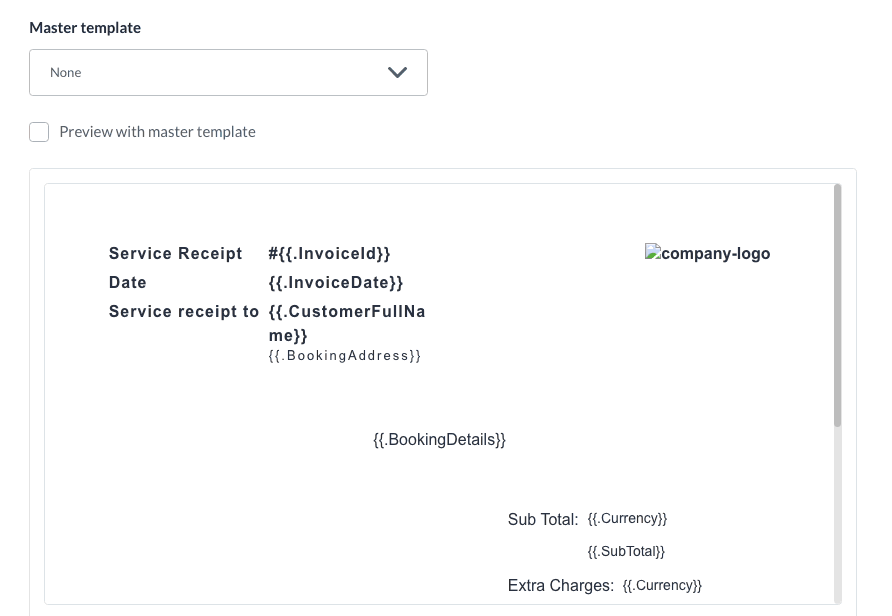This screenshot has height=616, width=892.
Task: Enable the Preview with master template checkbox
Action: [39, 132]
